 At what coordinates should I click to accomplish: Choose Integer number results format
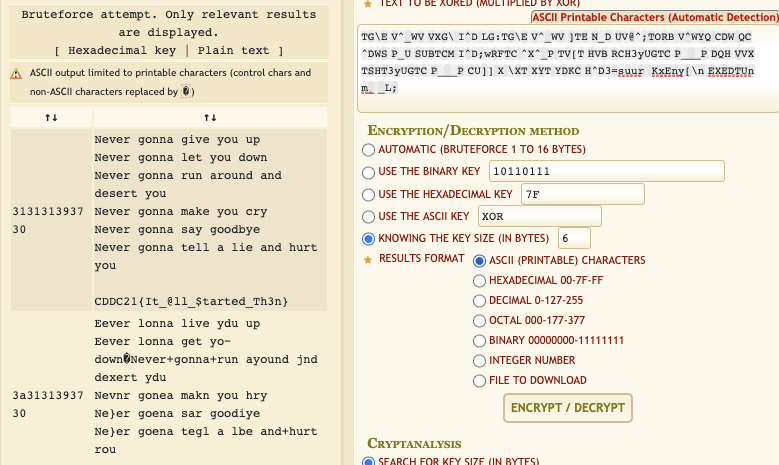pyautogui.click(x=479, y=361)
